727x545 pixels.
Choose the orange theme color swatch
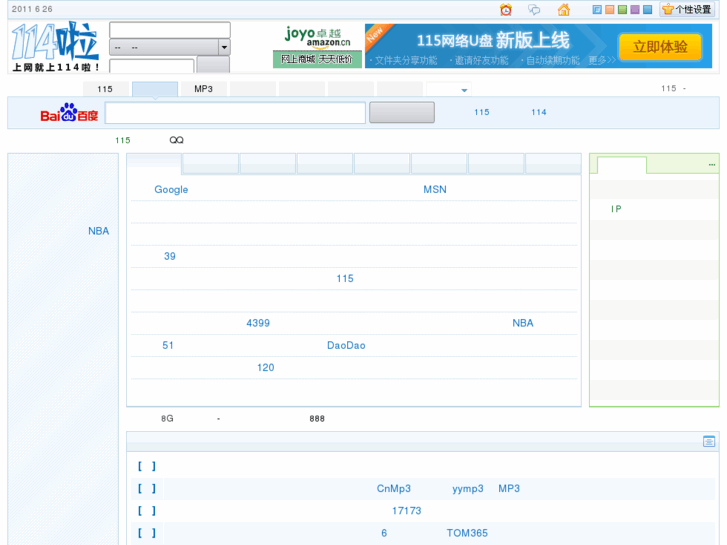point(610,9)
